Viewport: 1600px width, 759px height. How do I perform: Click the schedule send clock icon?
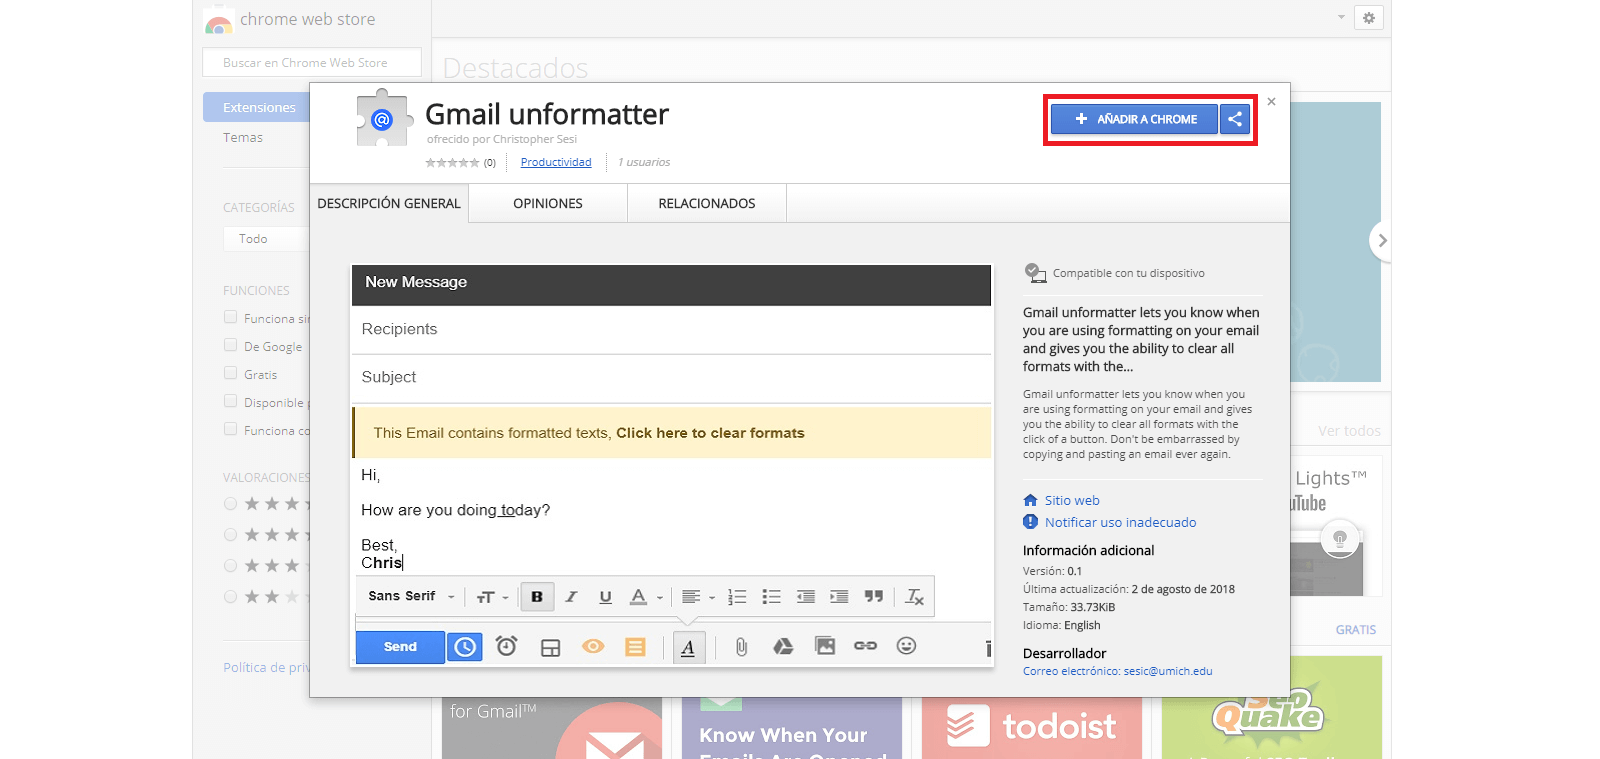coord(465,647)
